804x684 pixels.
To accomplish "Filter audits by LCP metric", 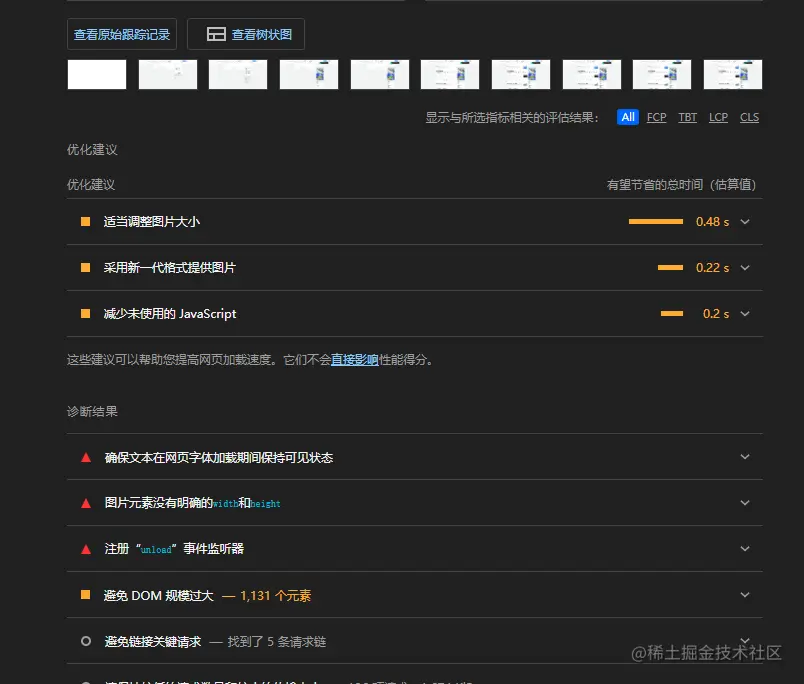I will point(718,117).
